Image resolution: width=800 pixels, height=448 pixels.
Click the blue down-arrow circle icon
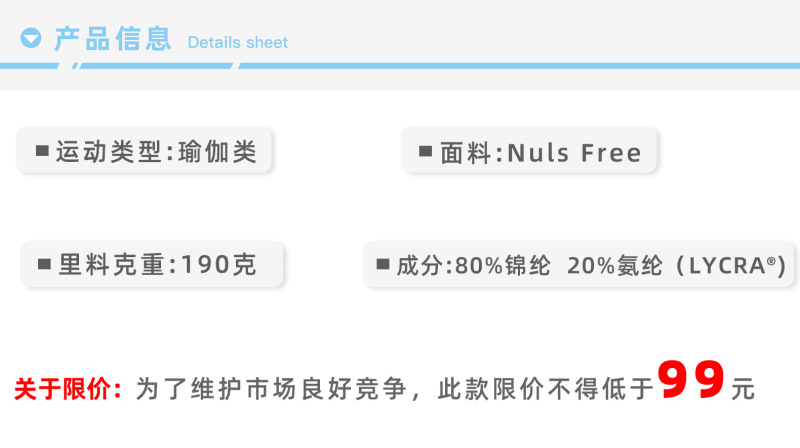pos(31,39)
